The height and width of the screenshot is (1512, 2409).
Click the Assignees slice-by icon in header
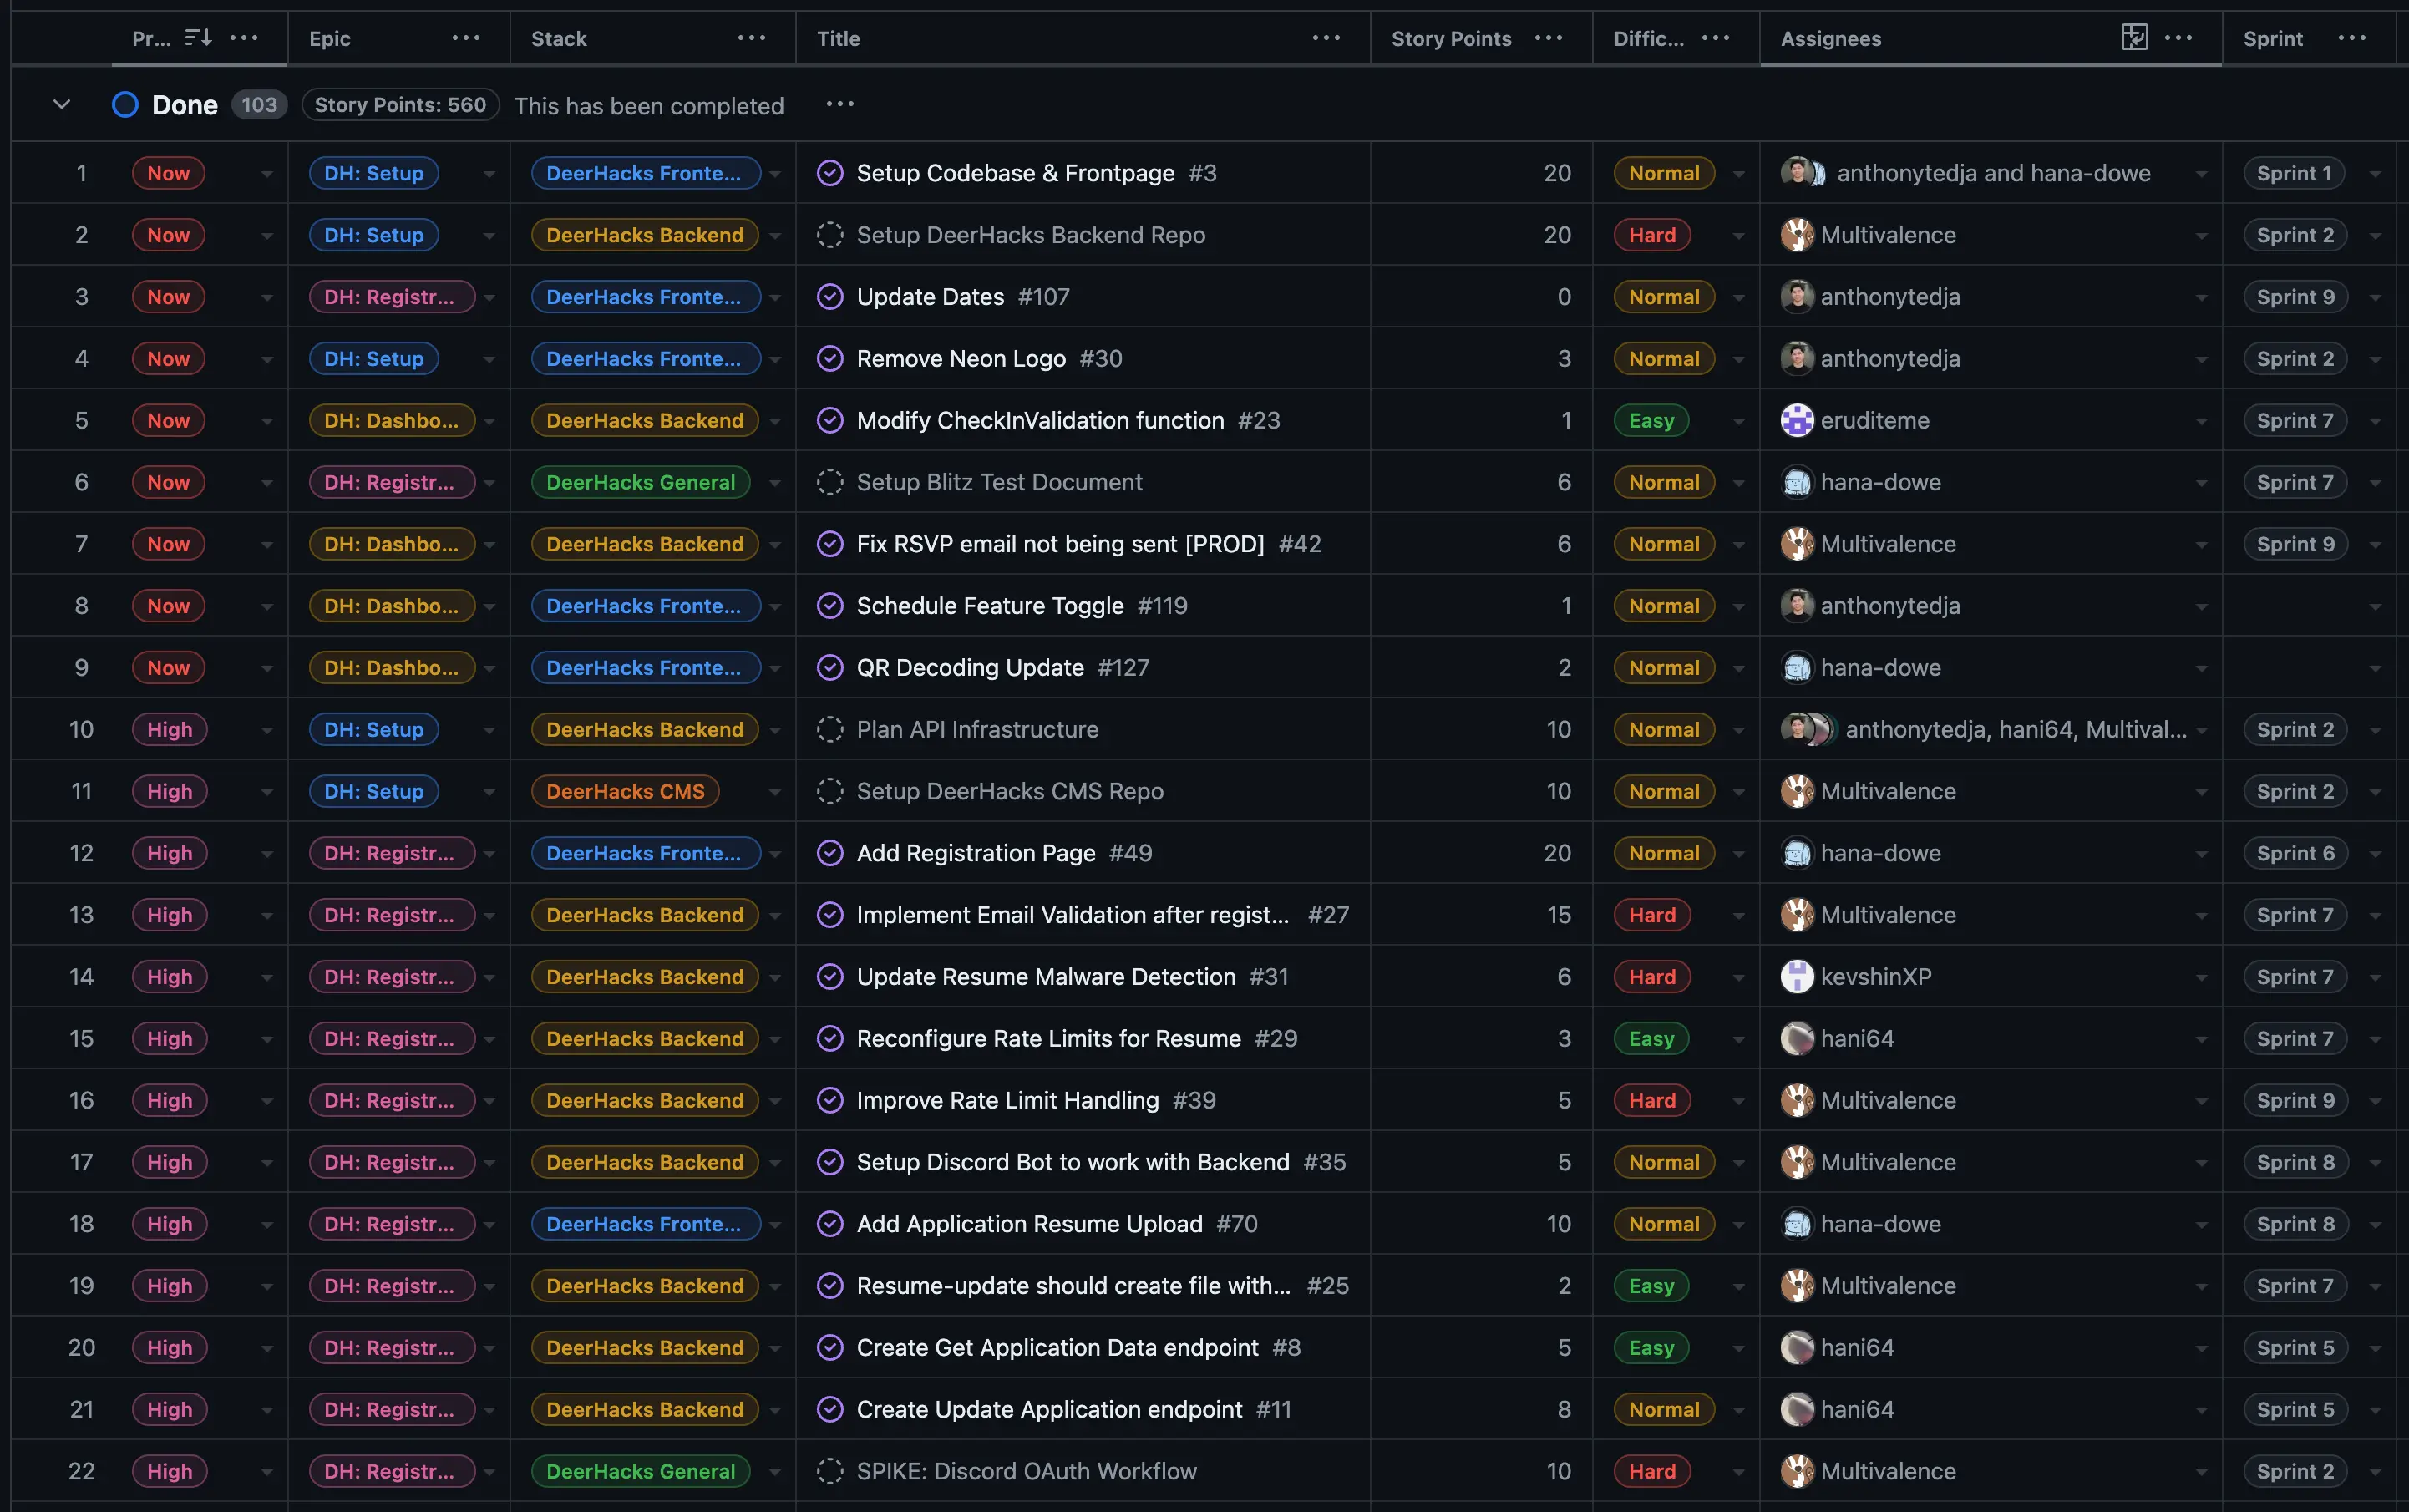(2134, 38)
